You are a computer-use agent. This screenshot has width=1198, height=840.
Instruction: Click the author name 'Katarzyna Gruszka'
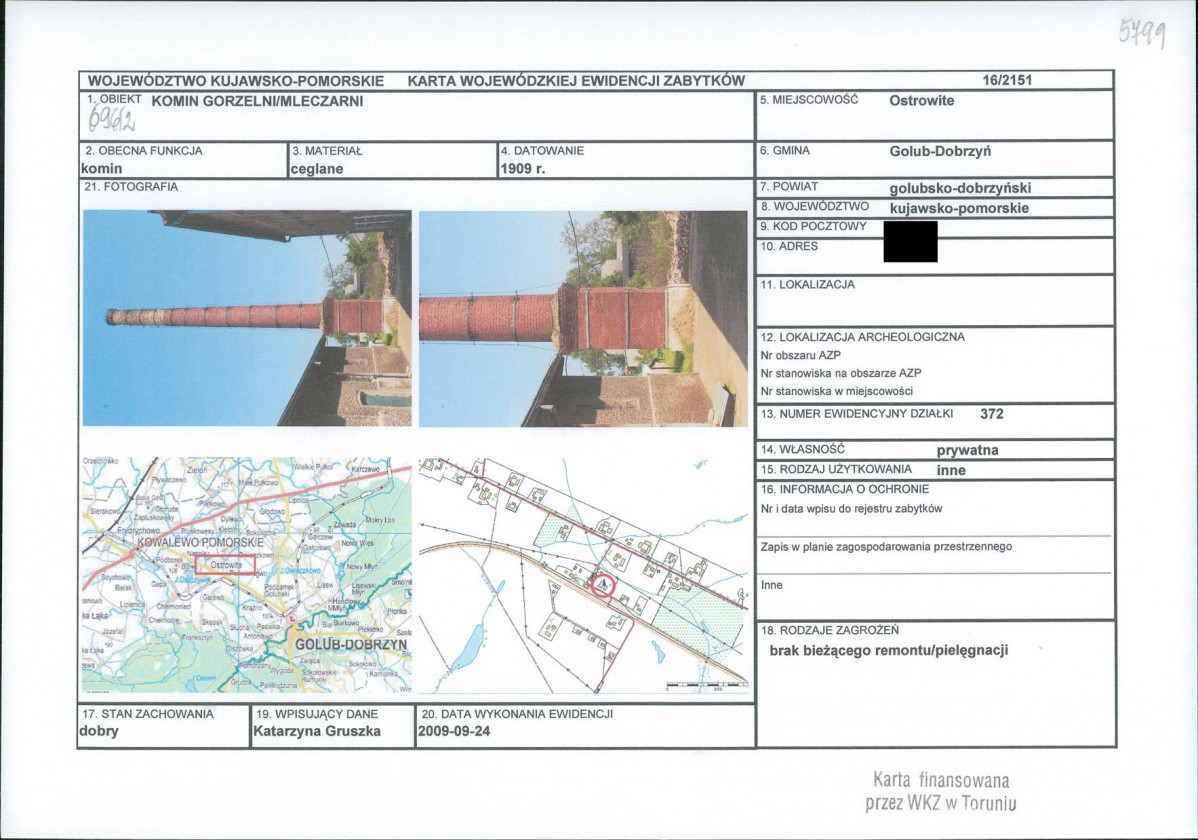point(317,731)
